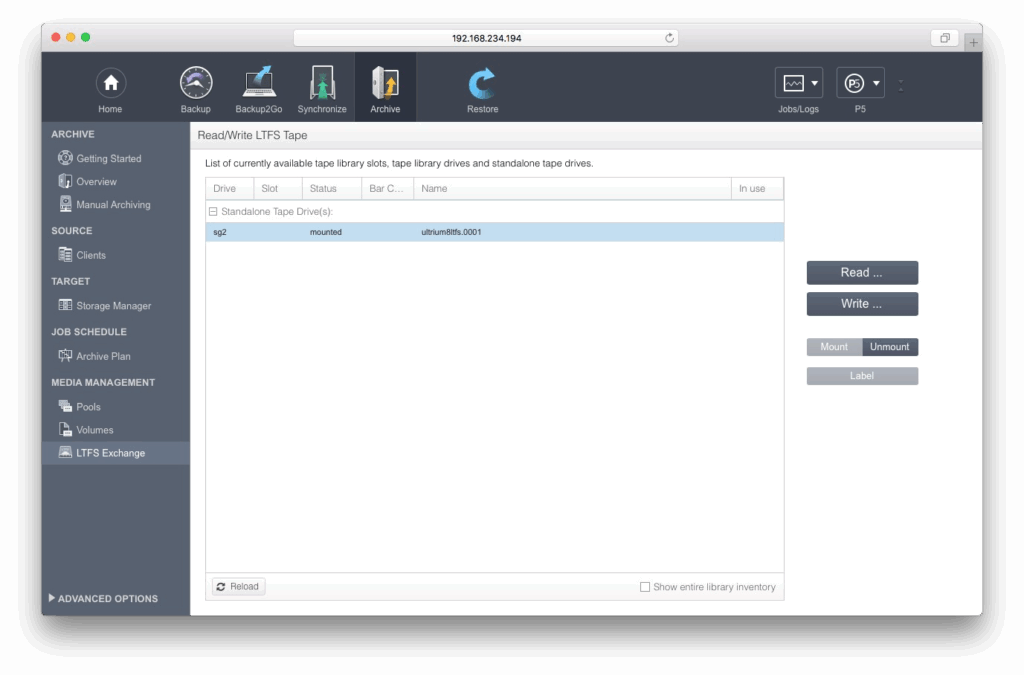Enable Show entire library inventory checkbox

point(645,587)
